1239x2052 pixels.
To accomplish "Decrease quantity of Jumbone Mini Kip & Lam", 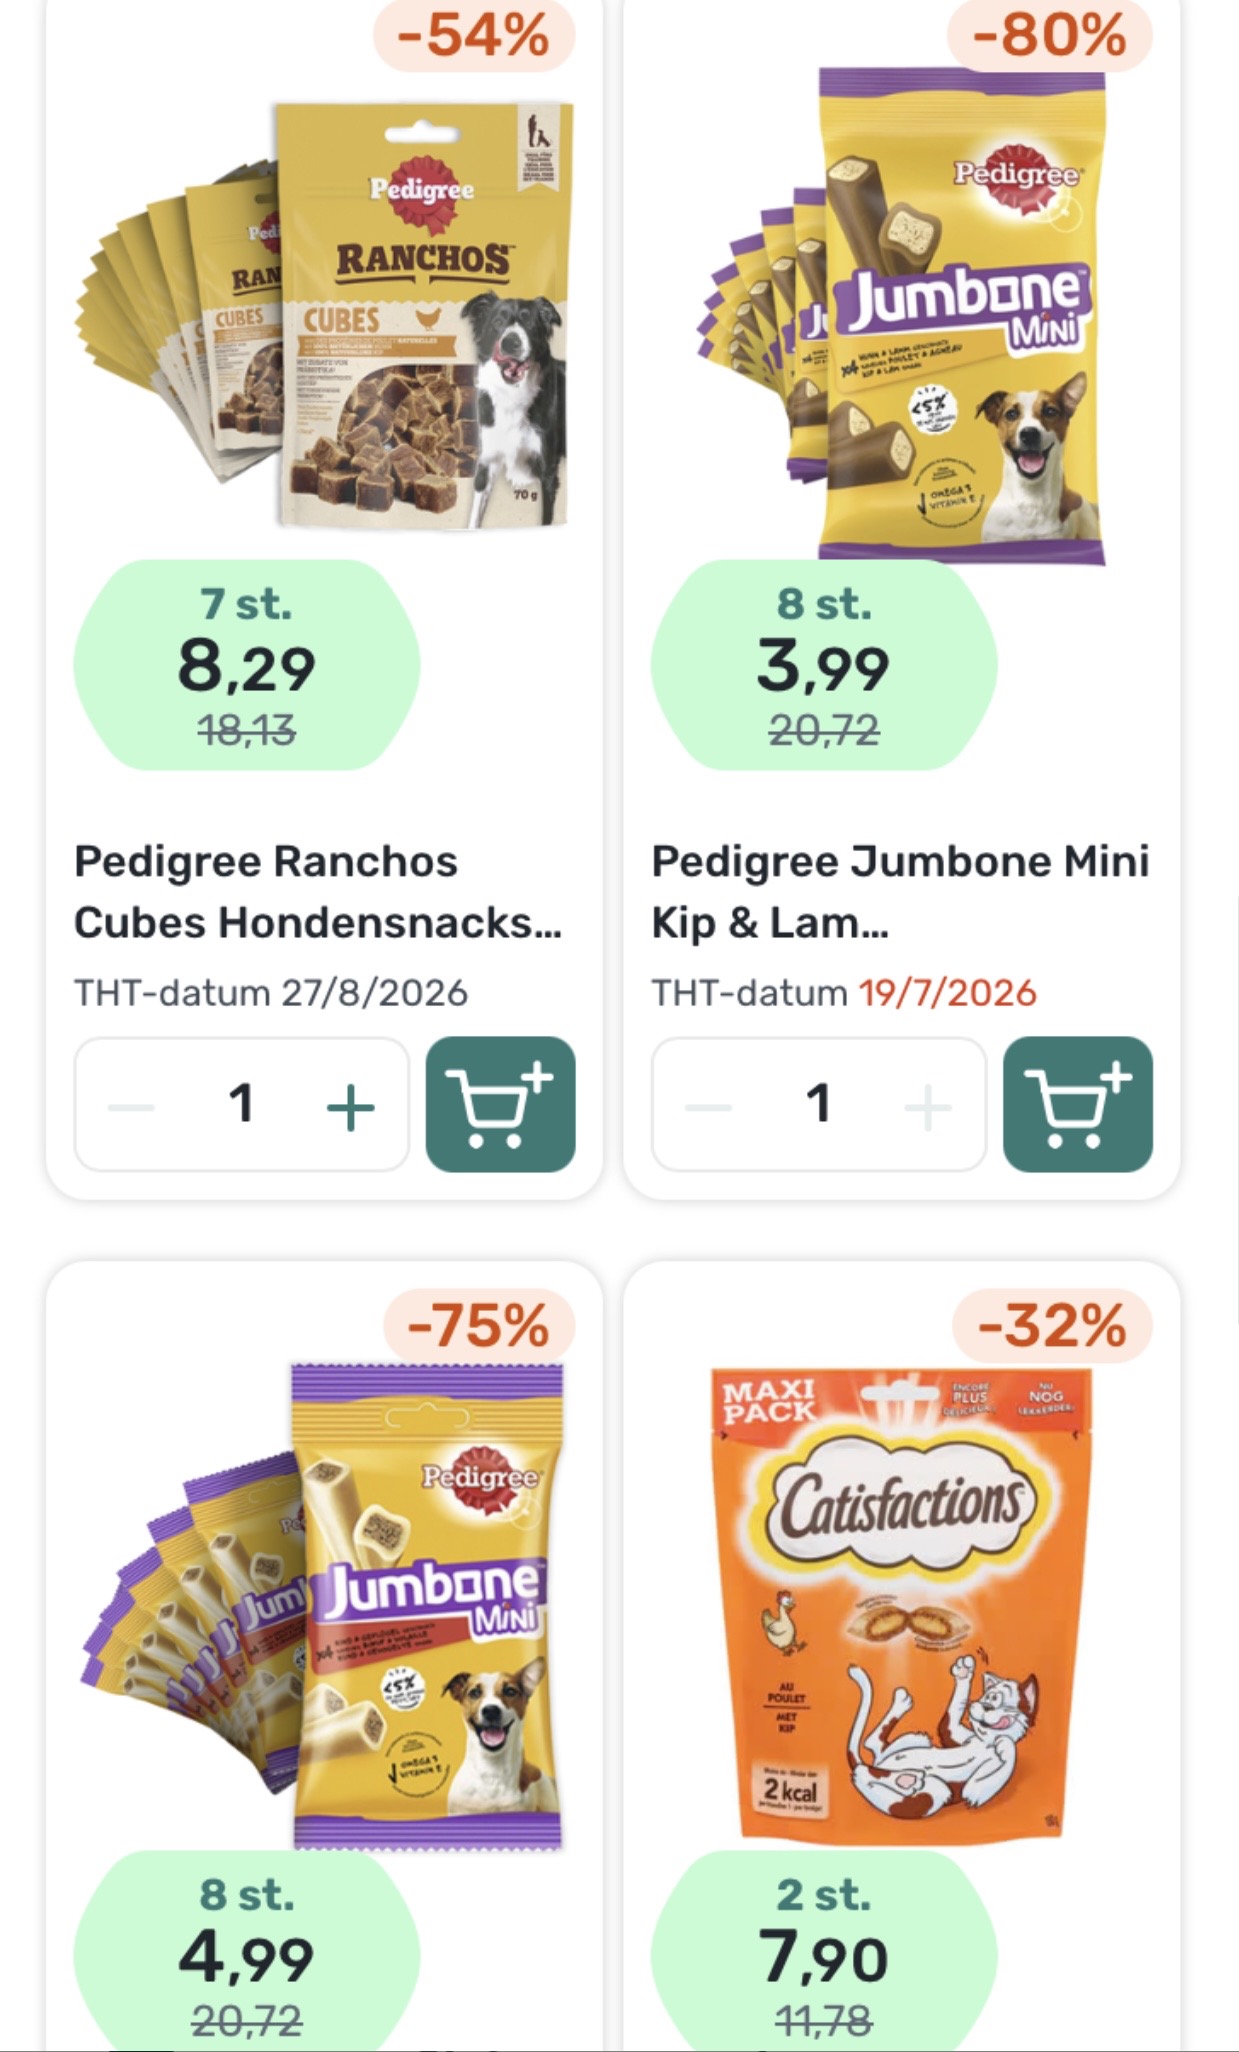I will click(x=709, y=1107).
